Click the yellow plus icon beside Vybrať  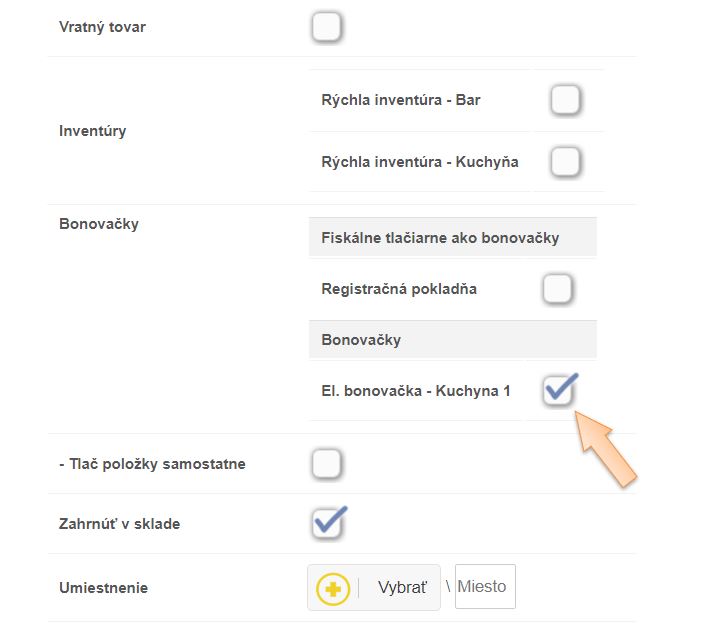[x=333, y=588]
